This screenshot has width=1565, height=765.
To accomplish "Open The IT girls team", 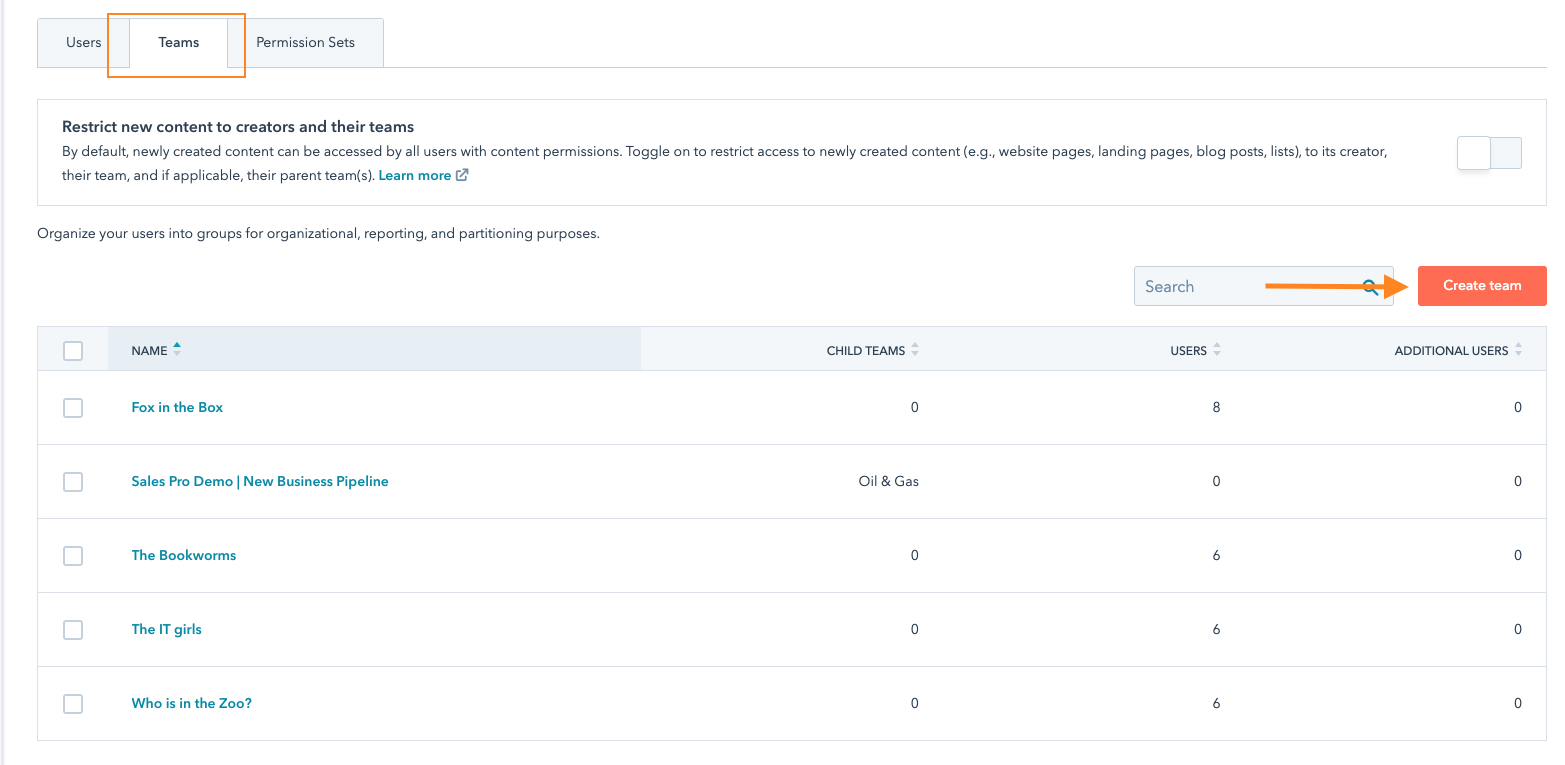I will (166, 630).
